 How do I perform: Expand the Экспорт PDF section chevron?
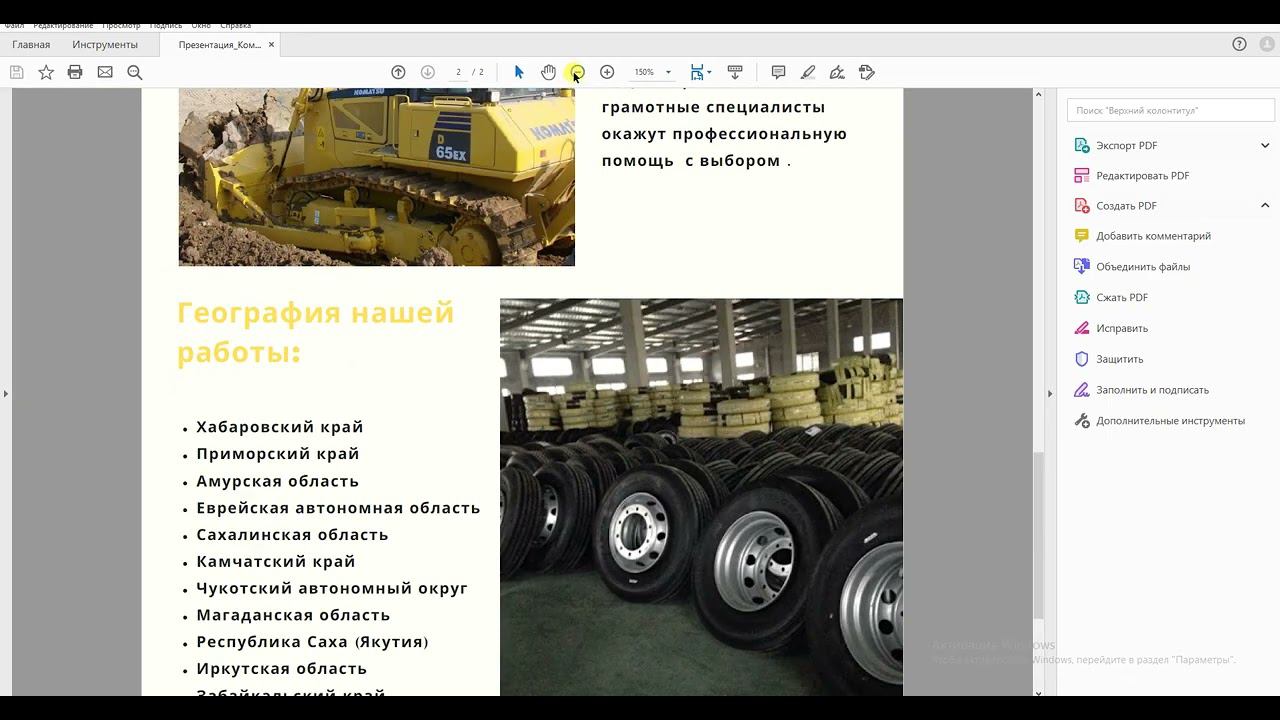tap(1265, 145)
